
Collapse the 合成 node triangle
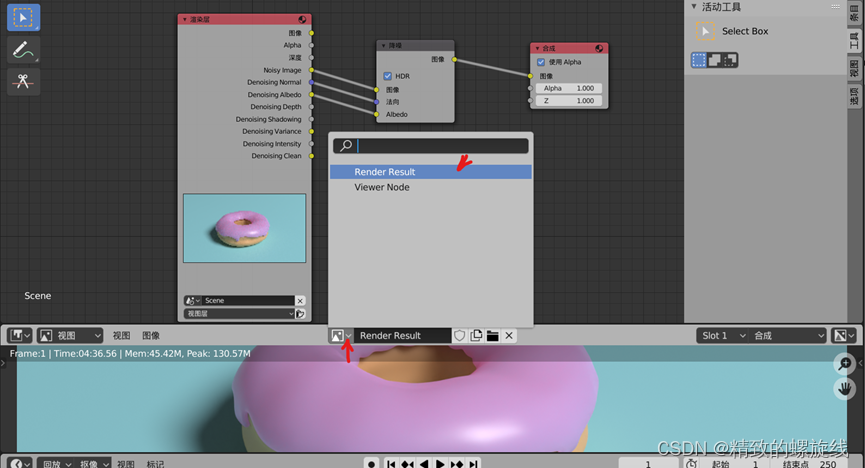coord(537,49)
